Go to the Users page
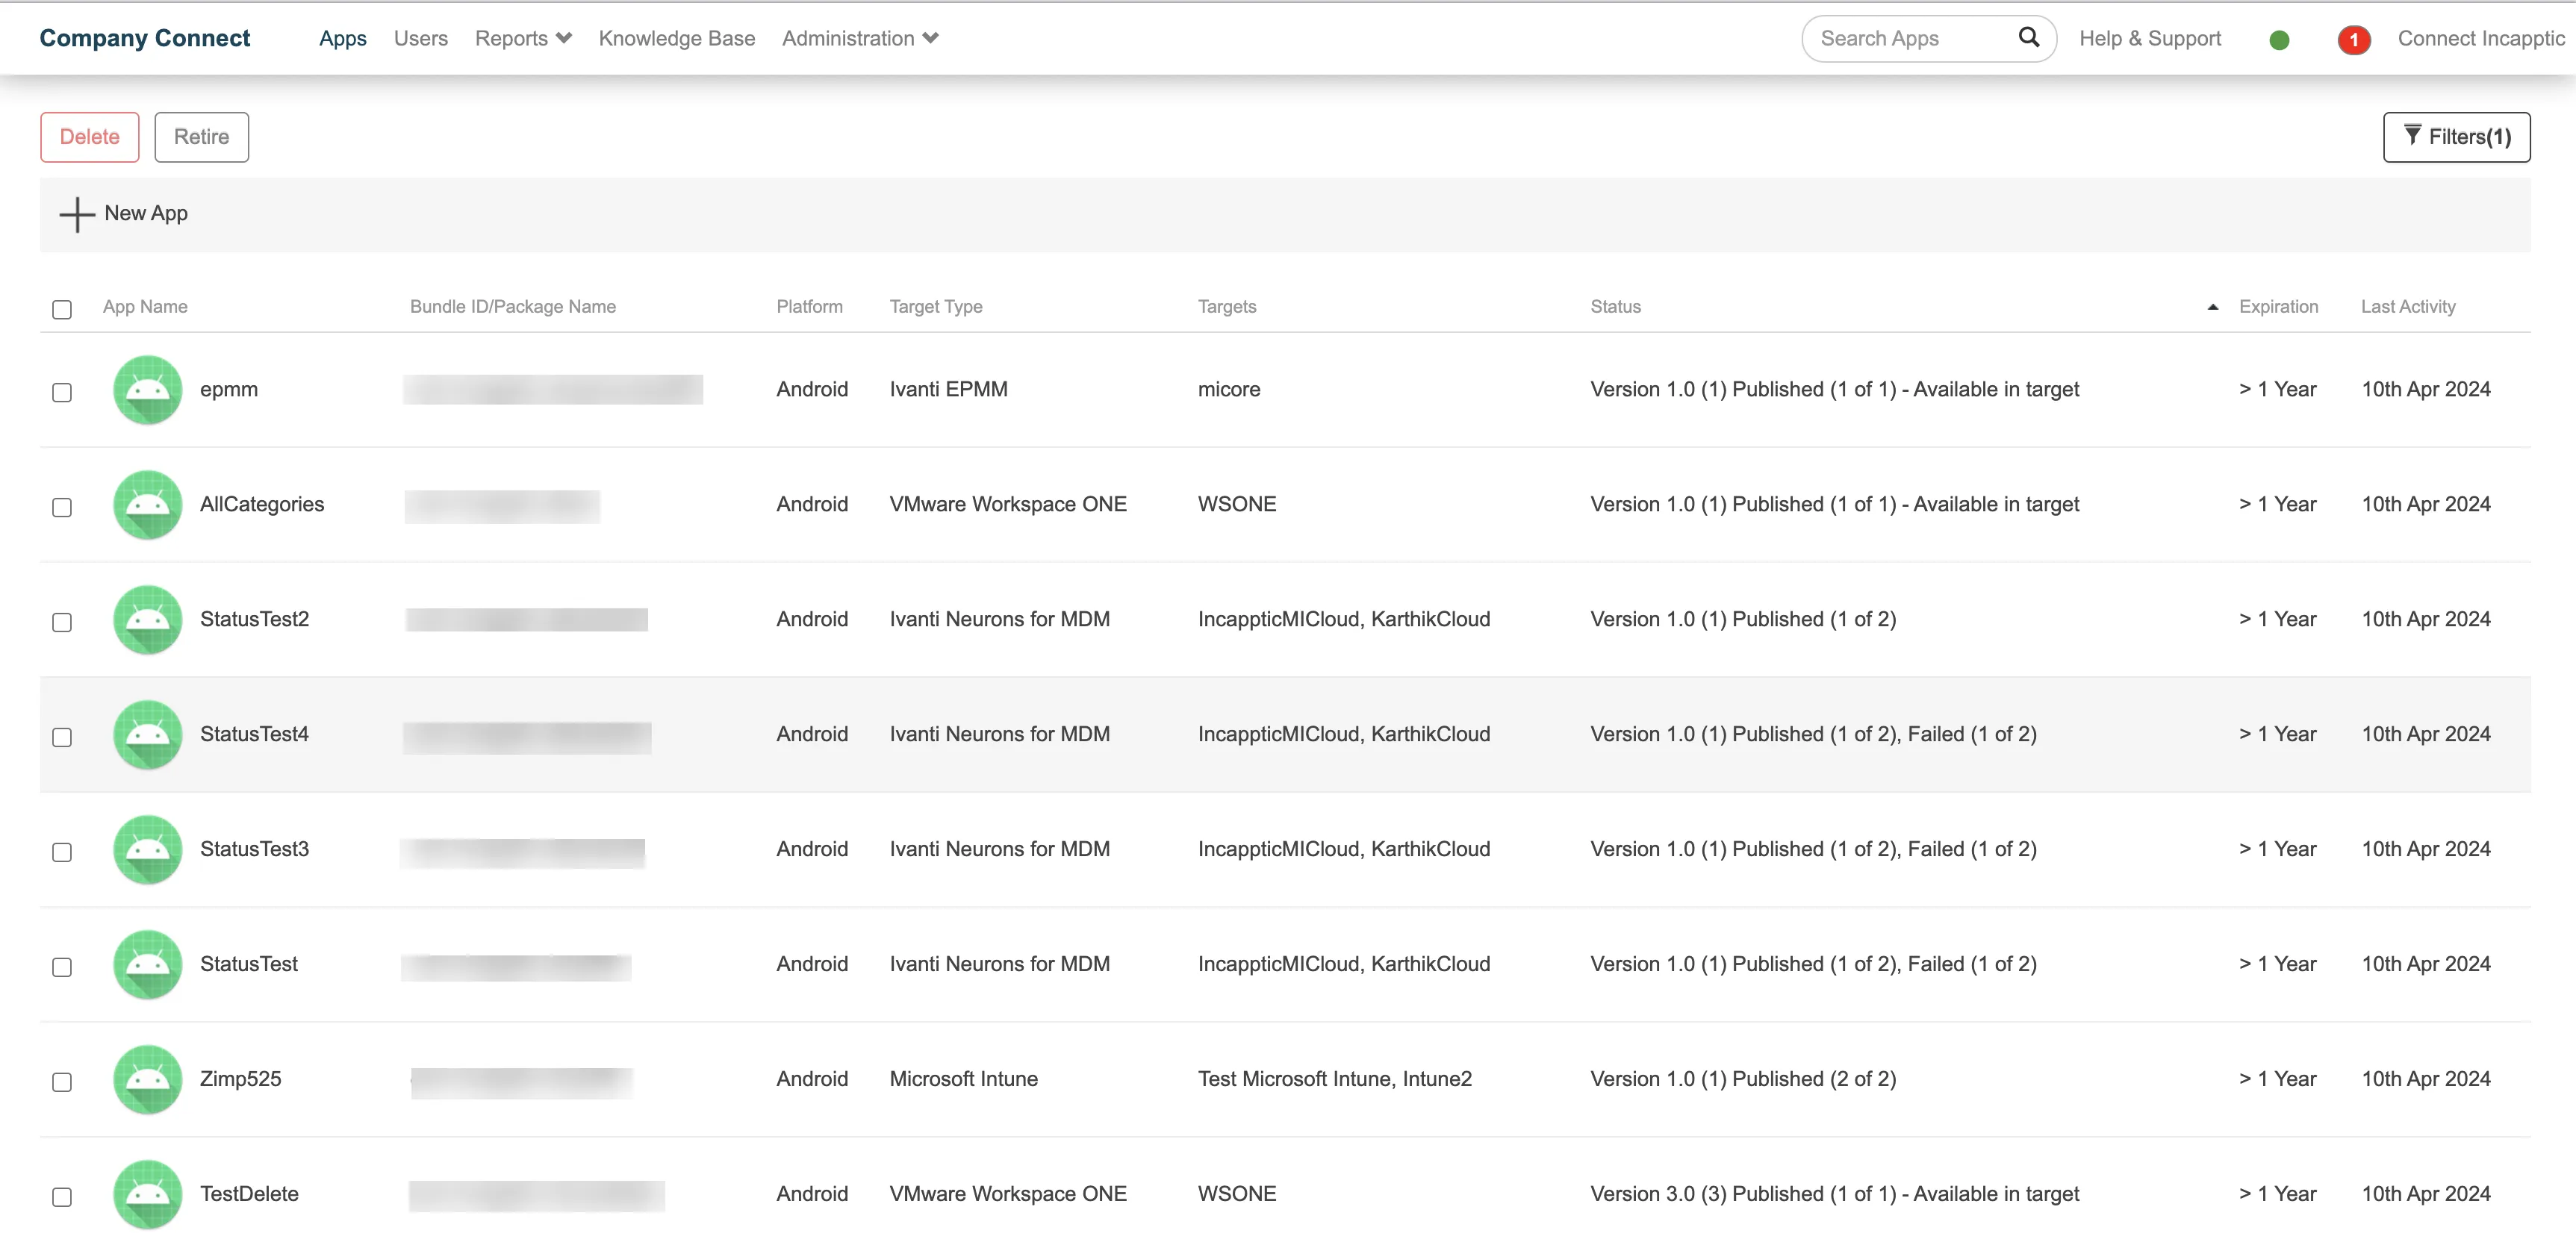This screenshot has height=1251, width=2576. click(421, 38)
